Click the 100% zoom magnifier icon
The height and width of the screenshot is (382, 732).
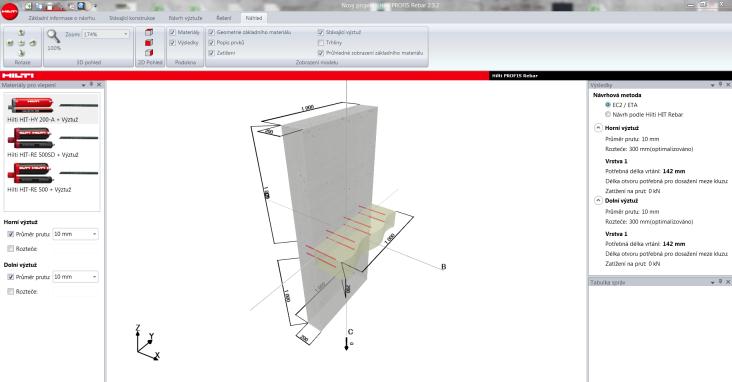tap(53, 36)
